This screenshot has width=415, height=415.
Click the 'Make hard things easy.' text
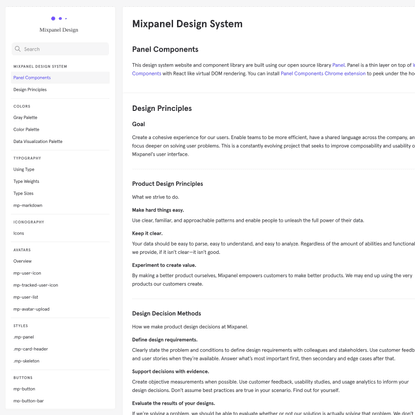(x=158, y=210)
